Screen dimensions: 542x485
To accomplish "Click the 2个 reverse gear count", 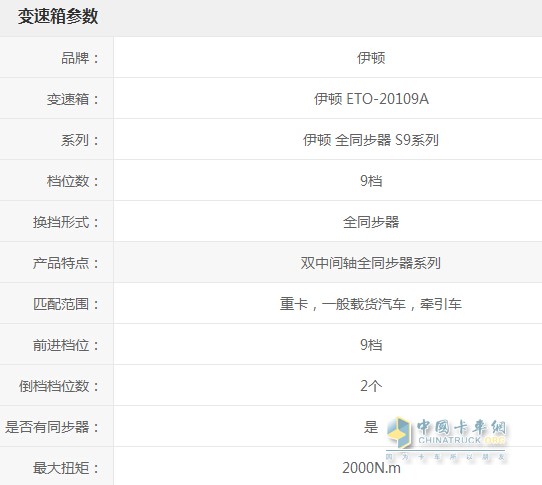I will click(x=371, y=386).
